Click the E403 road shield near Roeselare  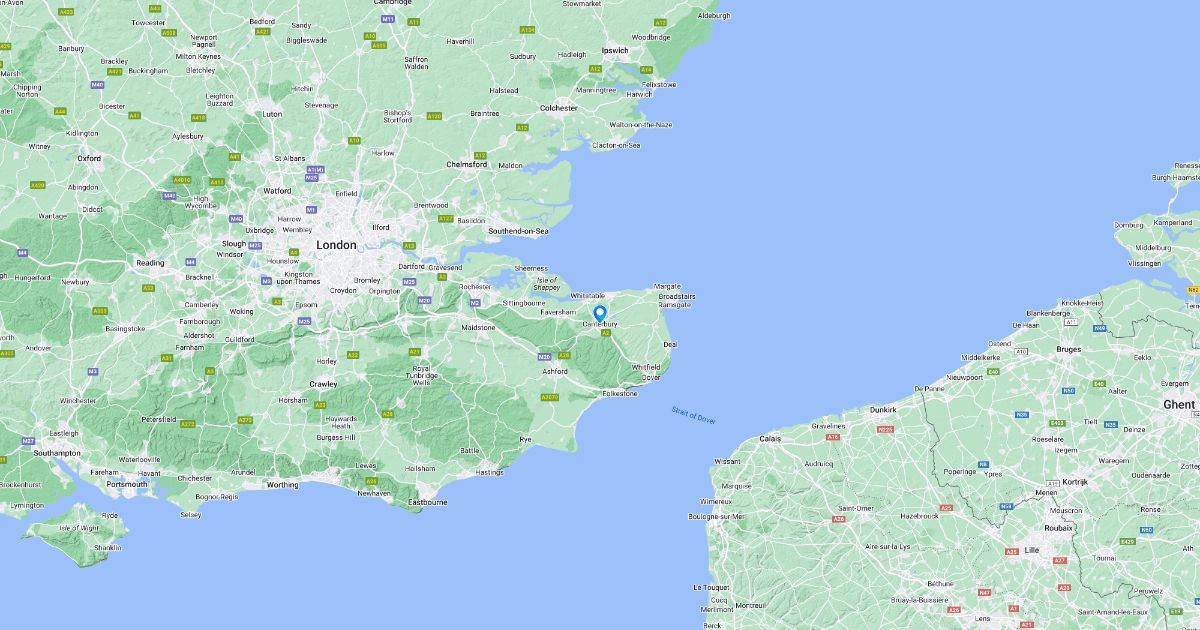(1057, 424)
